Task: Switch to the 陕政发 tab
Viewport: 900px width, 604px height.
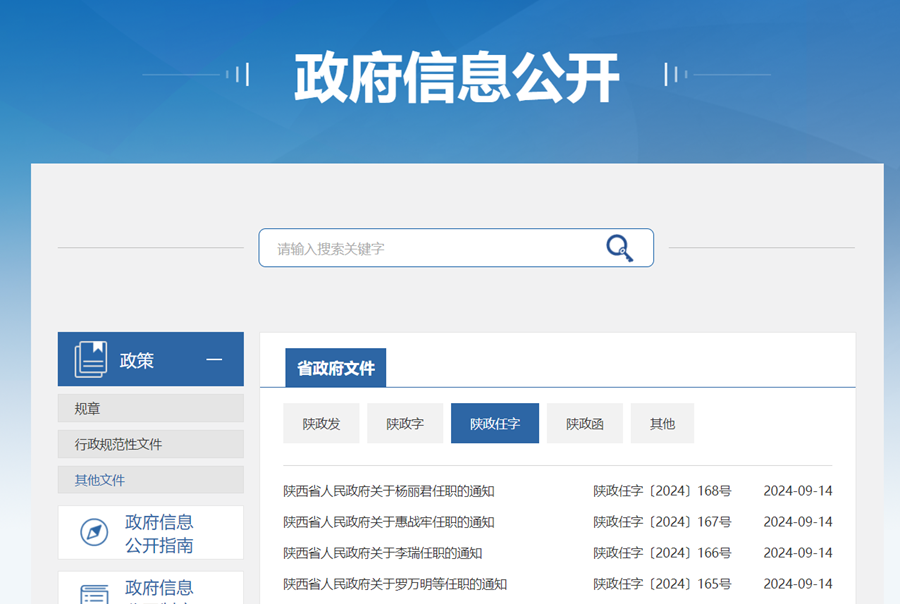Action: 321,424
